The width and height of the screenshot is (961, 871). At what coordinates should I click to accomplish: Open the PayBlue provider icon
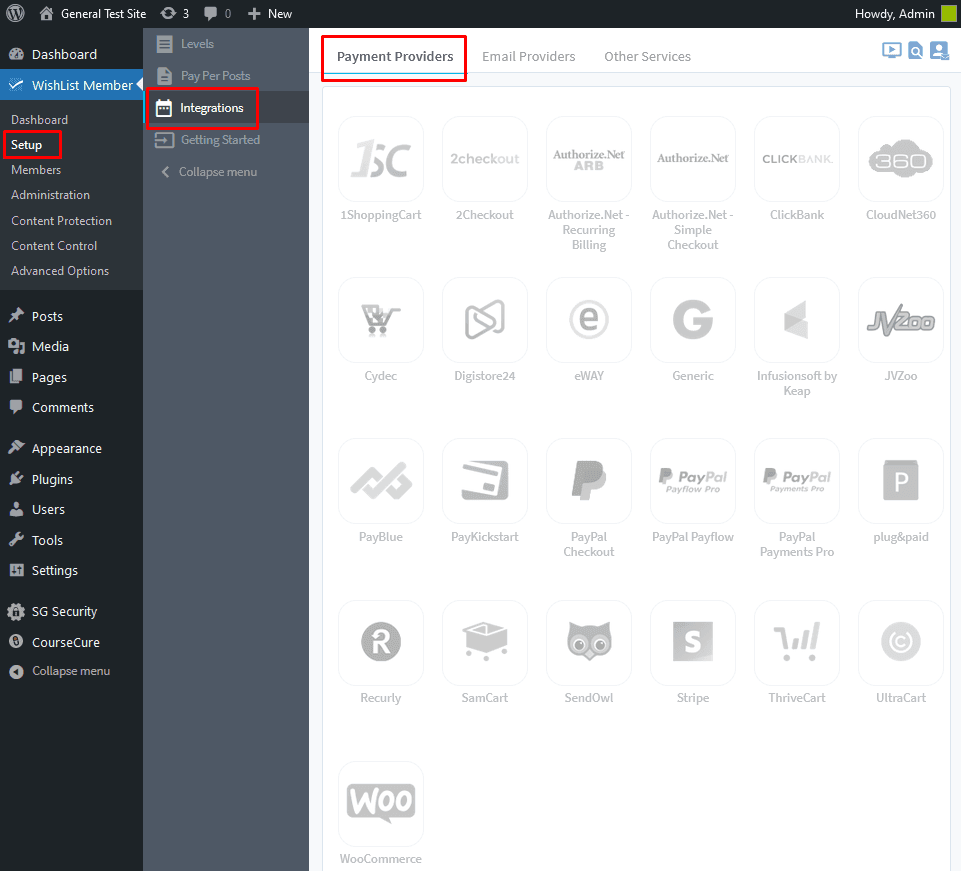pos(381,481)
